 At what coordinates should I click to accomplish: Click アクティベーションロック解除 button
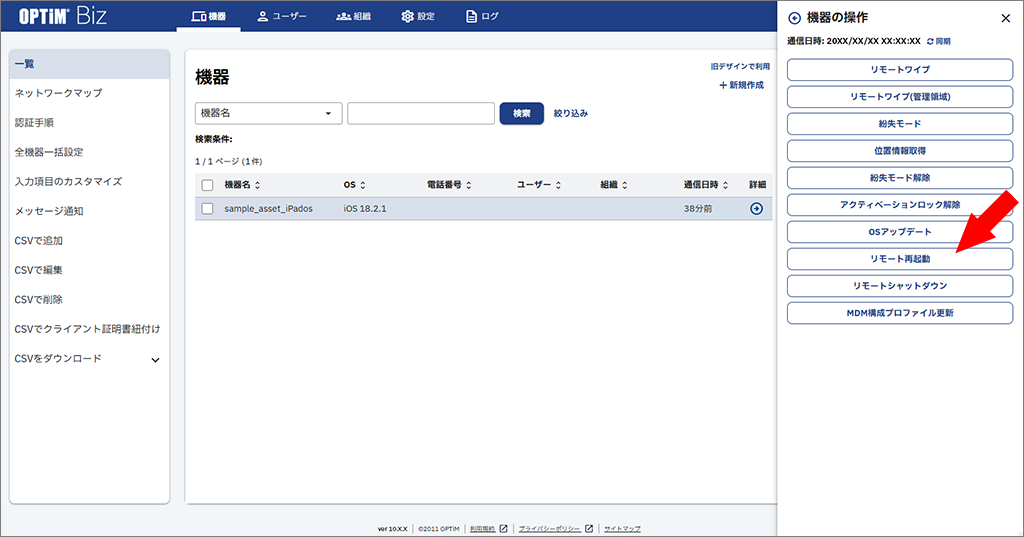click(x=900, y=204)
